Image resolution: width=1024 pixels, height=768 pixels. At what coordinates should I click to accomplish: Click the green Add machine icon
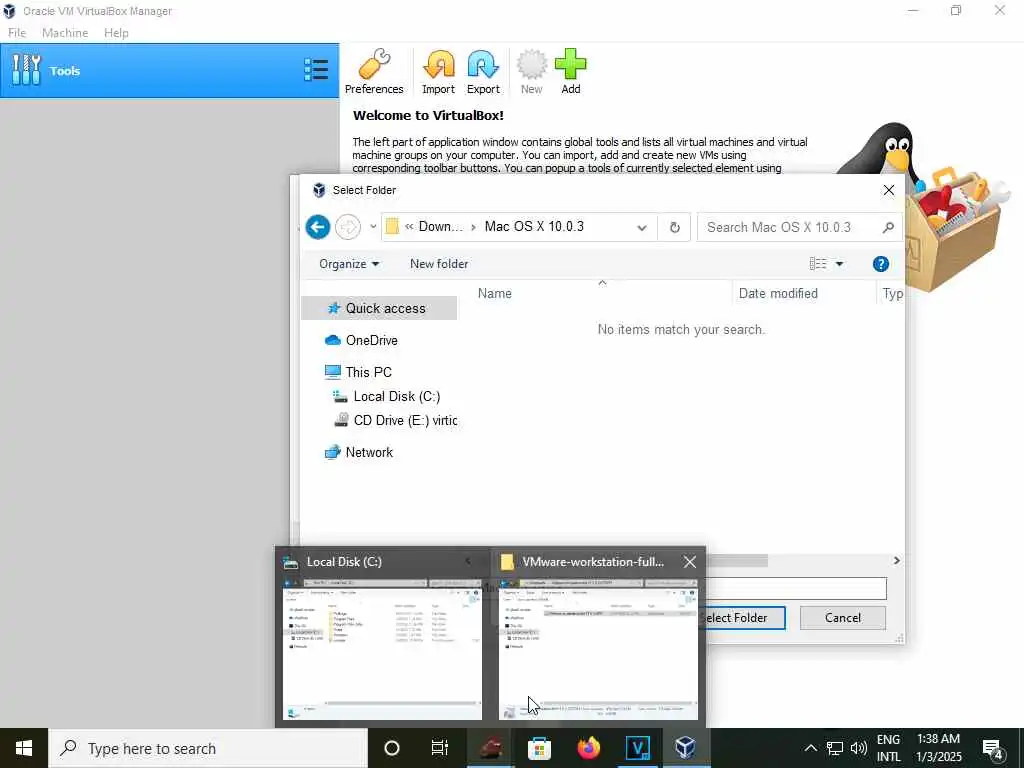(571, 71)
